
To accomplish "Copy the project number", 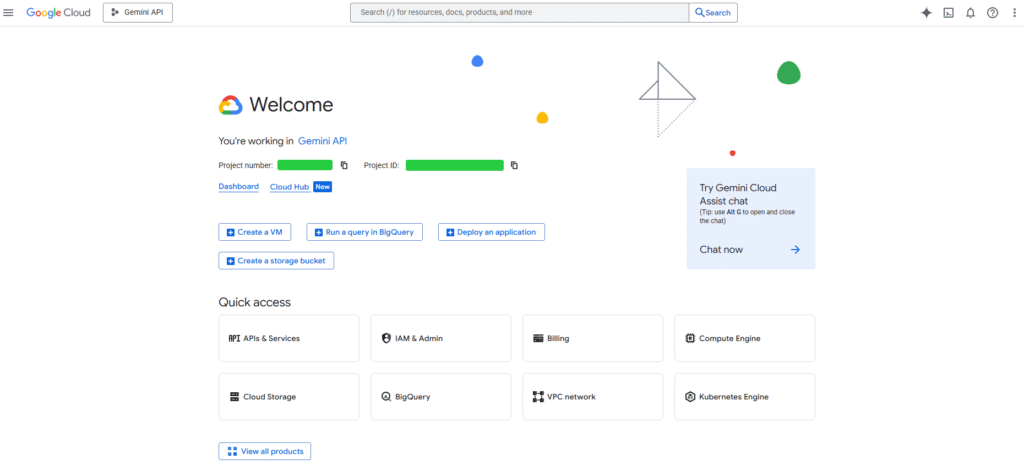I will pos(344,165).
